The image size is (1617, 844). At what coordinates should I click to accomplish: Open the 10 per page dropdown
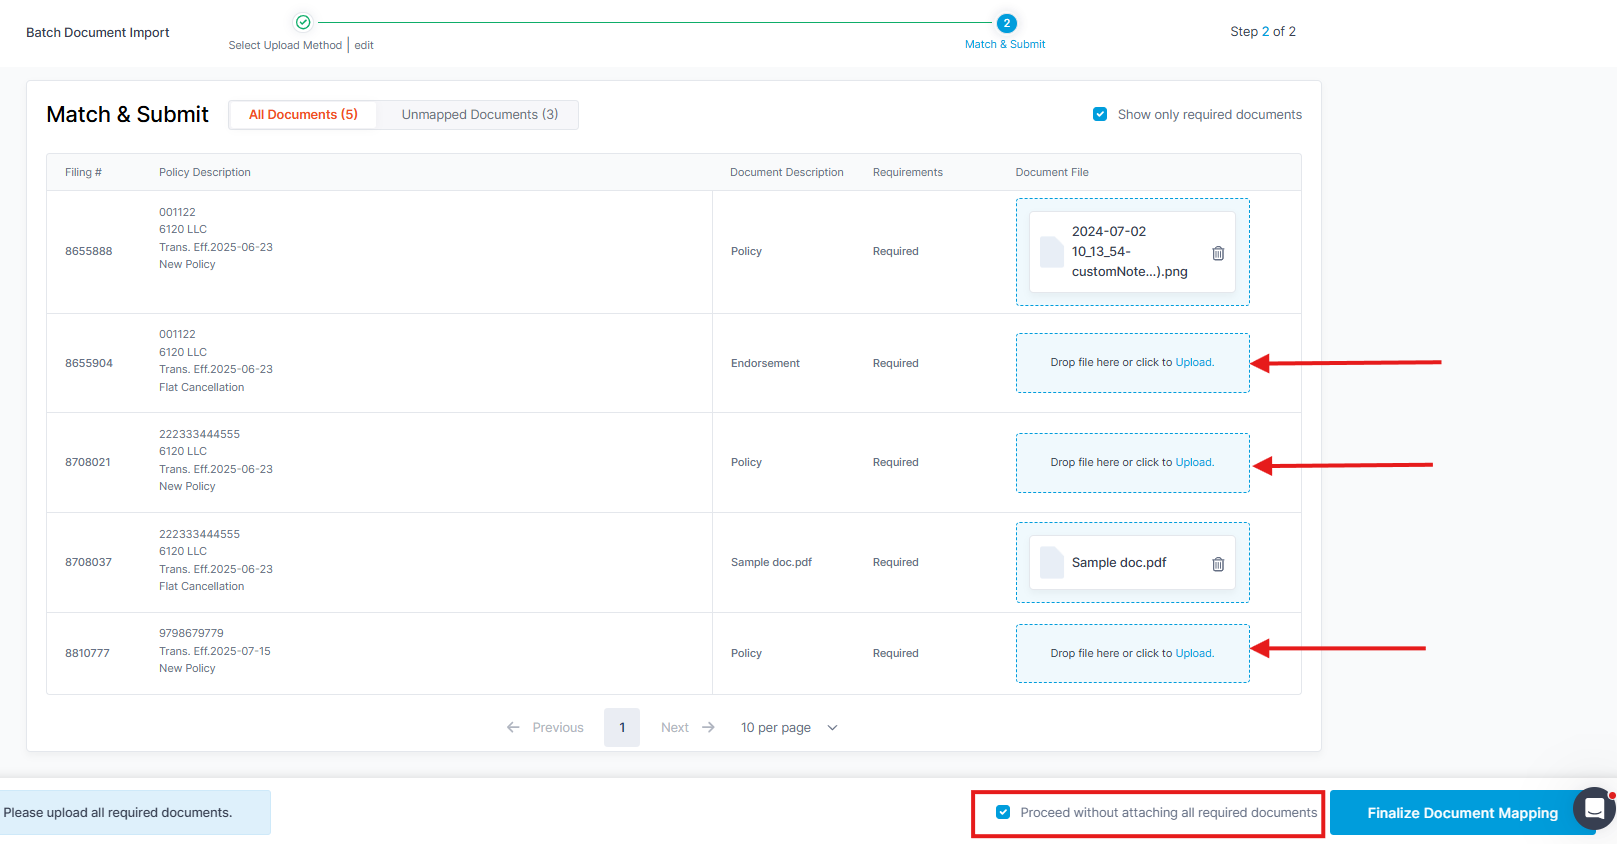click(x=789, y=727)
